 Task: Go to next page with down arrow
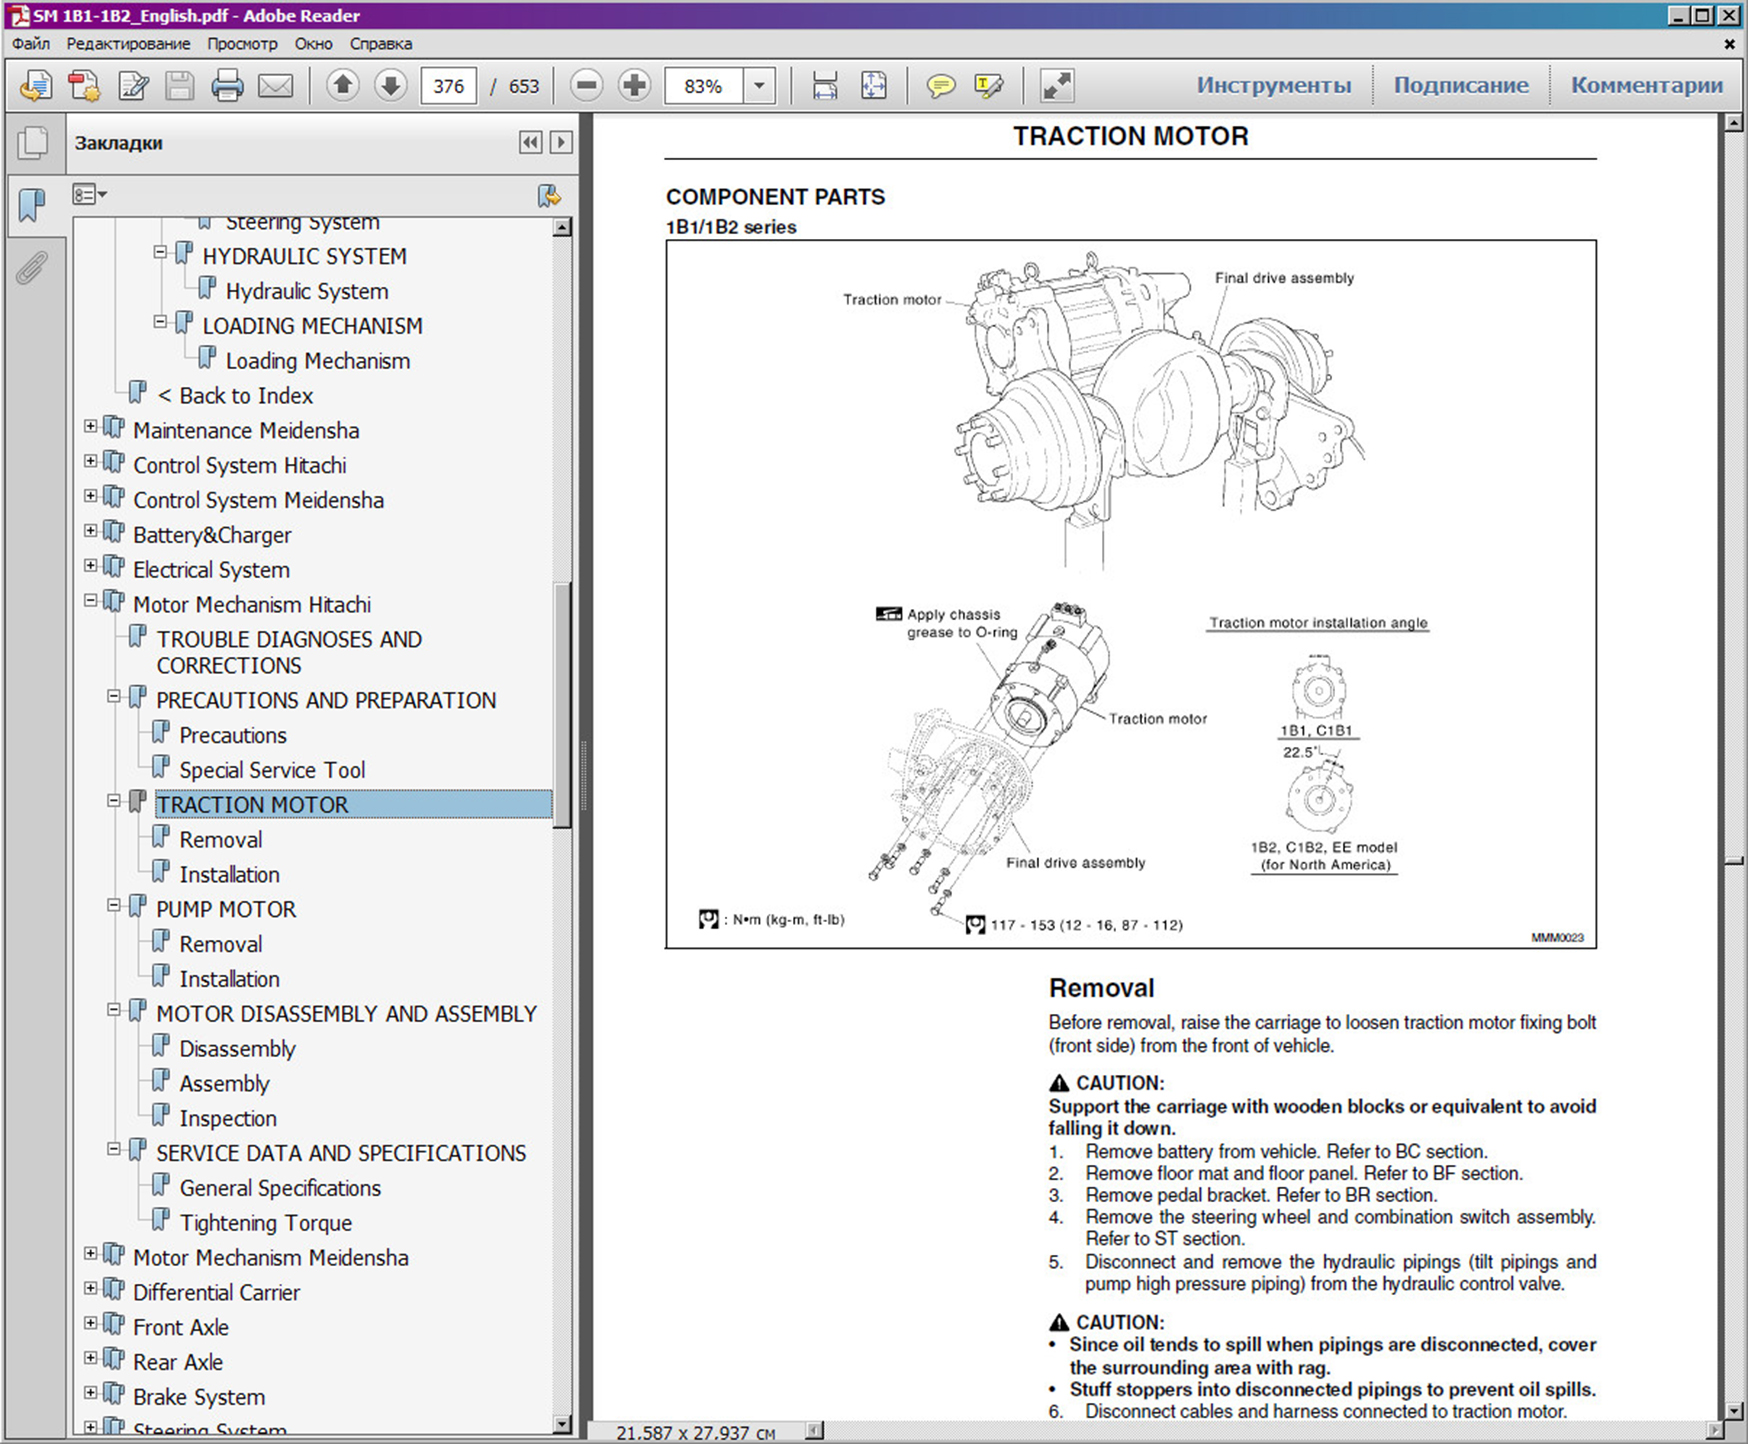(x=391, y=86)
